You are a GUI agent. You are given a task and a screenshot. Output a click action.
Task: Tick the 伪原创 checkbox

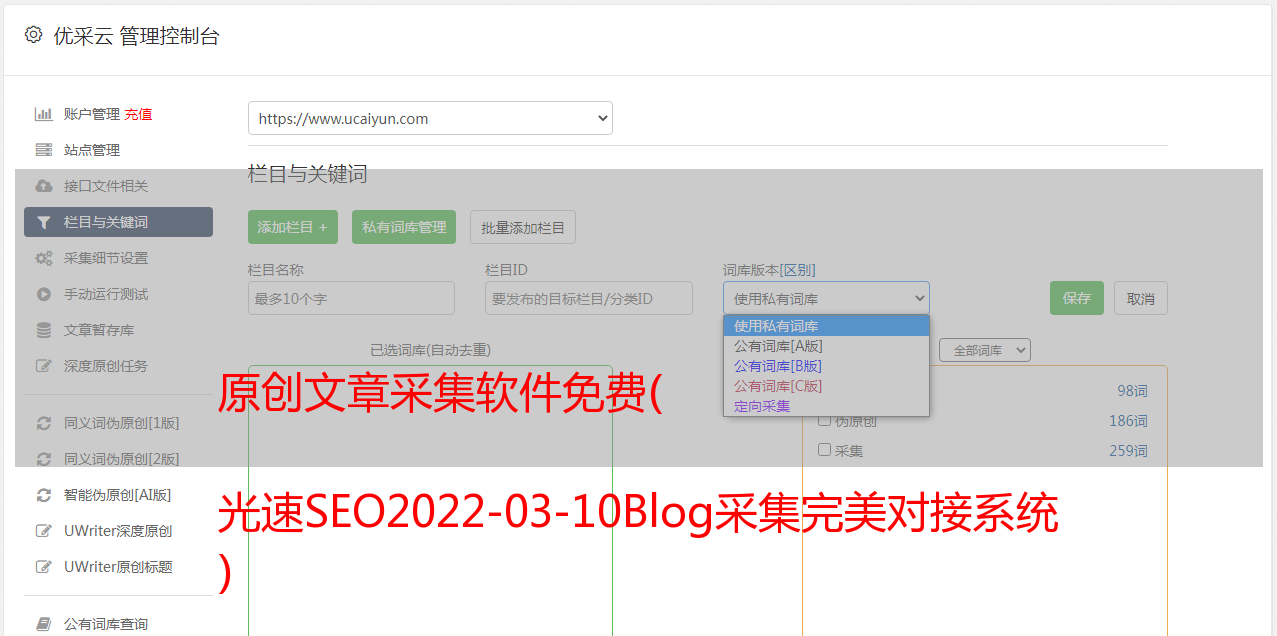point(825,420)
